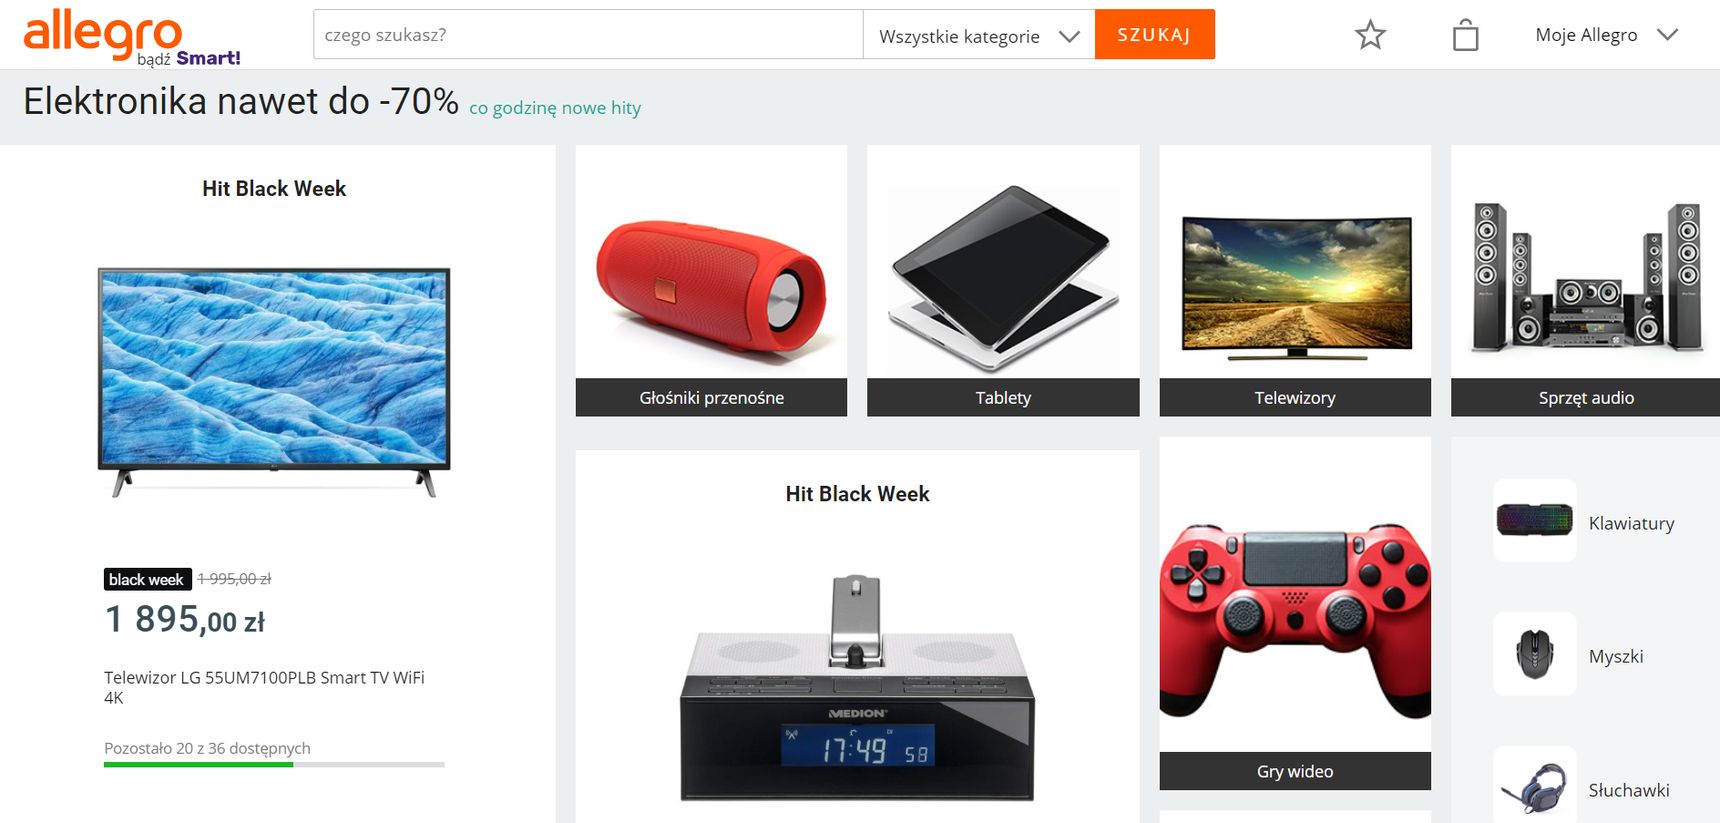Click the SZUKAJ search button
The height and width of the screenshot is (823, 1720).
(1155, 35)
